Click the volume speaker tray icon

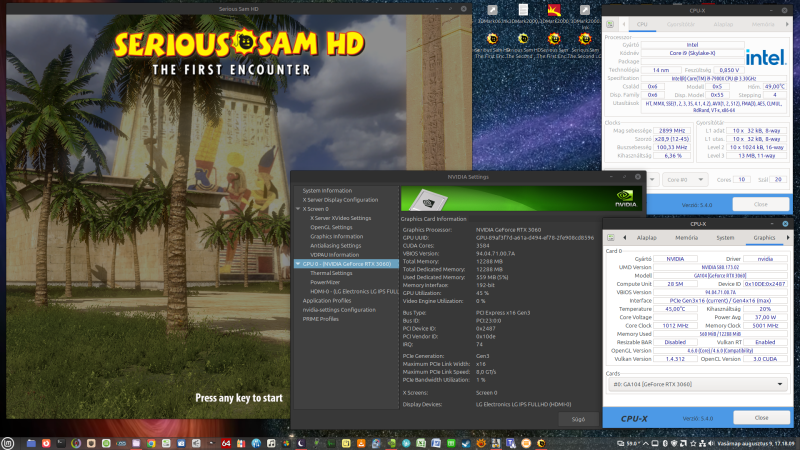click(711, 443)
